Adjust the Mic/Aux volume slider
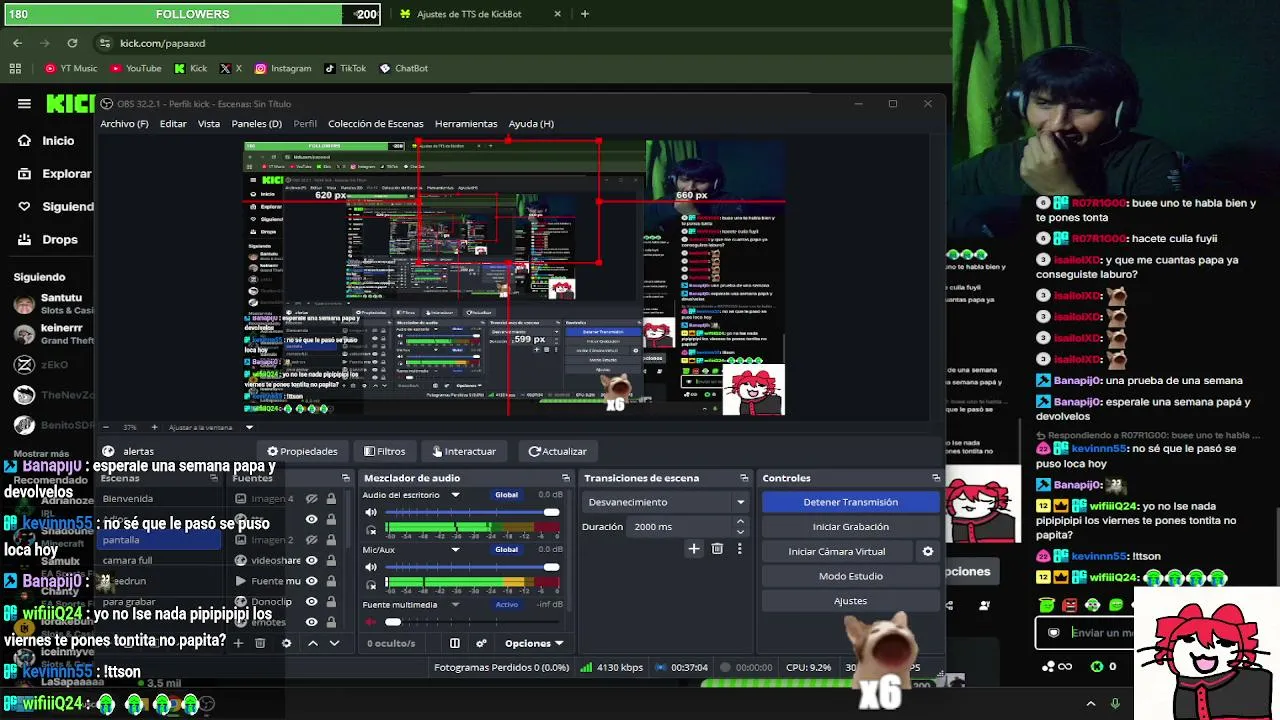Image resolution: width=1280 pixels, height=720 pixels. pos(472,567)
